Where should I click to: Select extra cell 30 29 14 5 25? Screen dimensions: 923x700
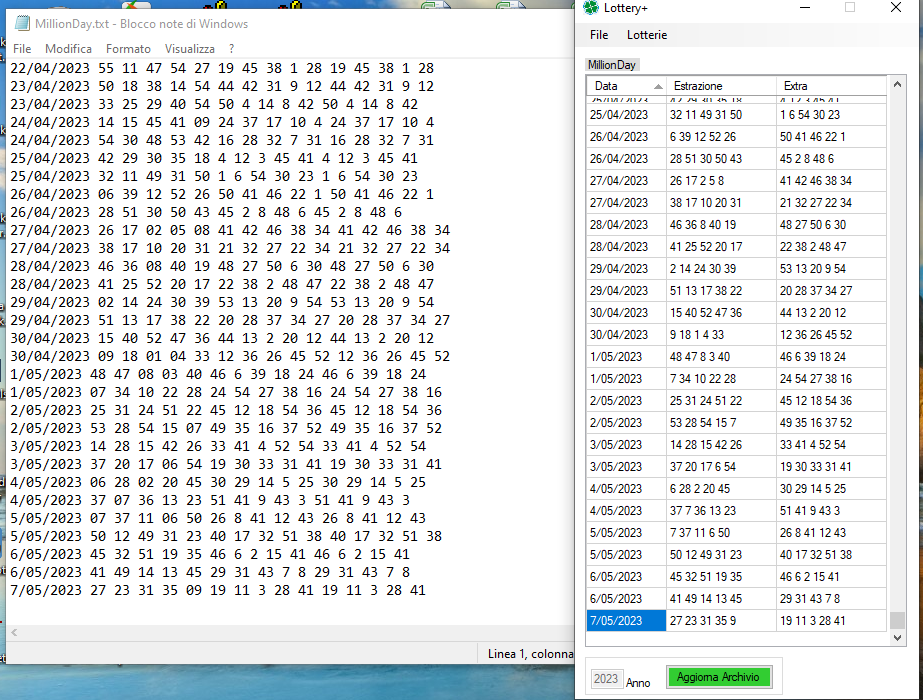(831, 489)
